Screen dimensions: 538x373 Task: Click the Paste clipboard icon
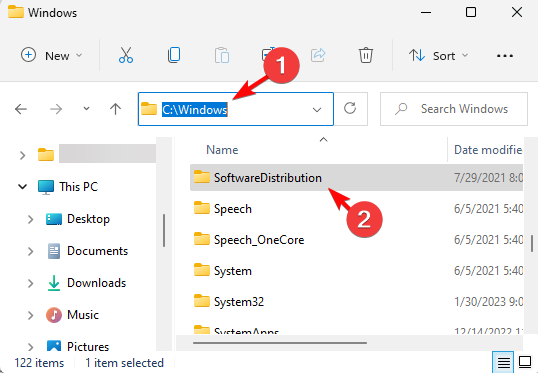point(222,55)
